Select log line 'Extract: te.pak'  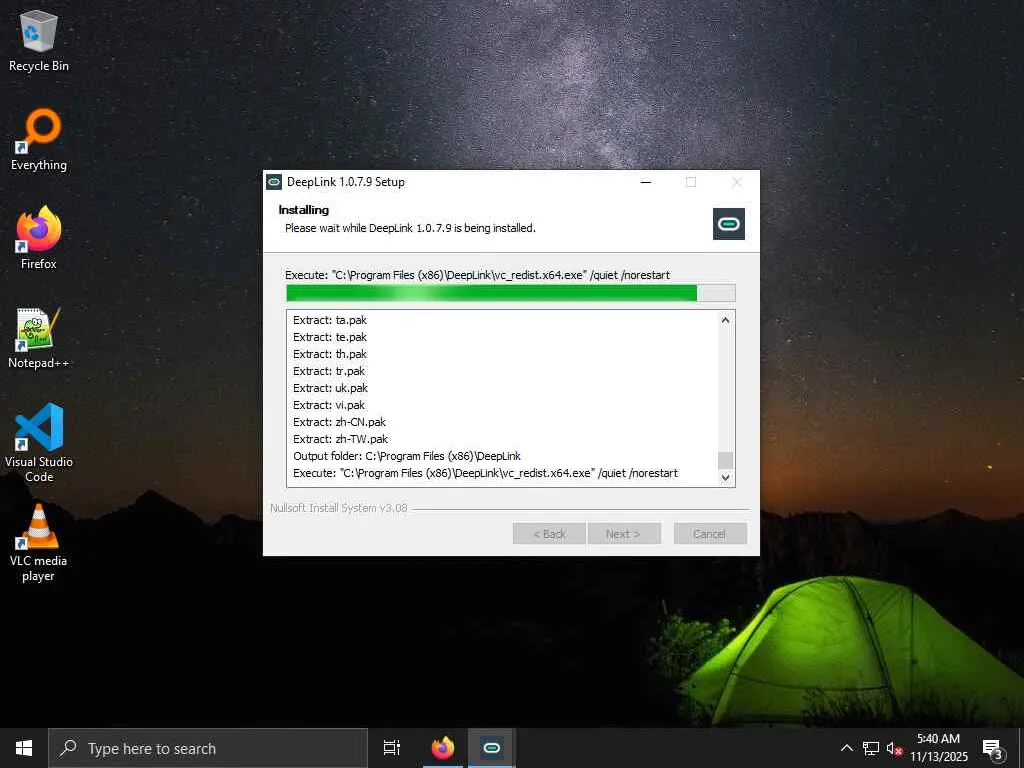tap(330, 337)
